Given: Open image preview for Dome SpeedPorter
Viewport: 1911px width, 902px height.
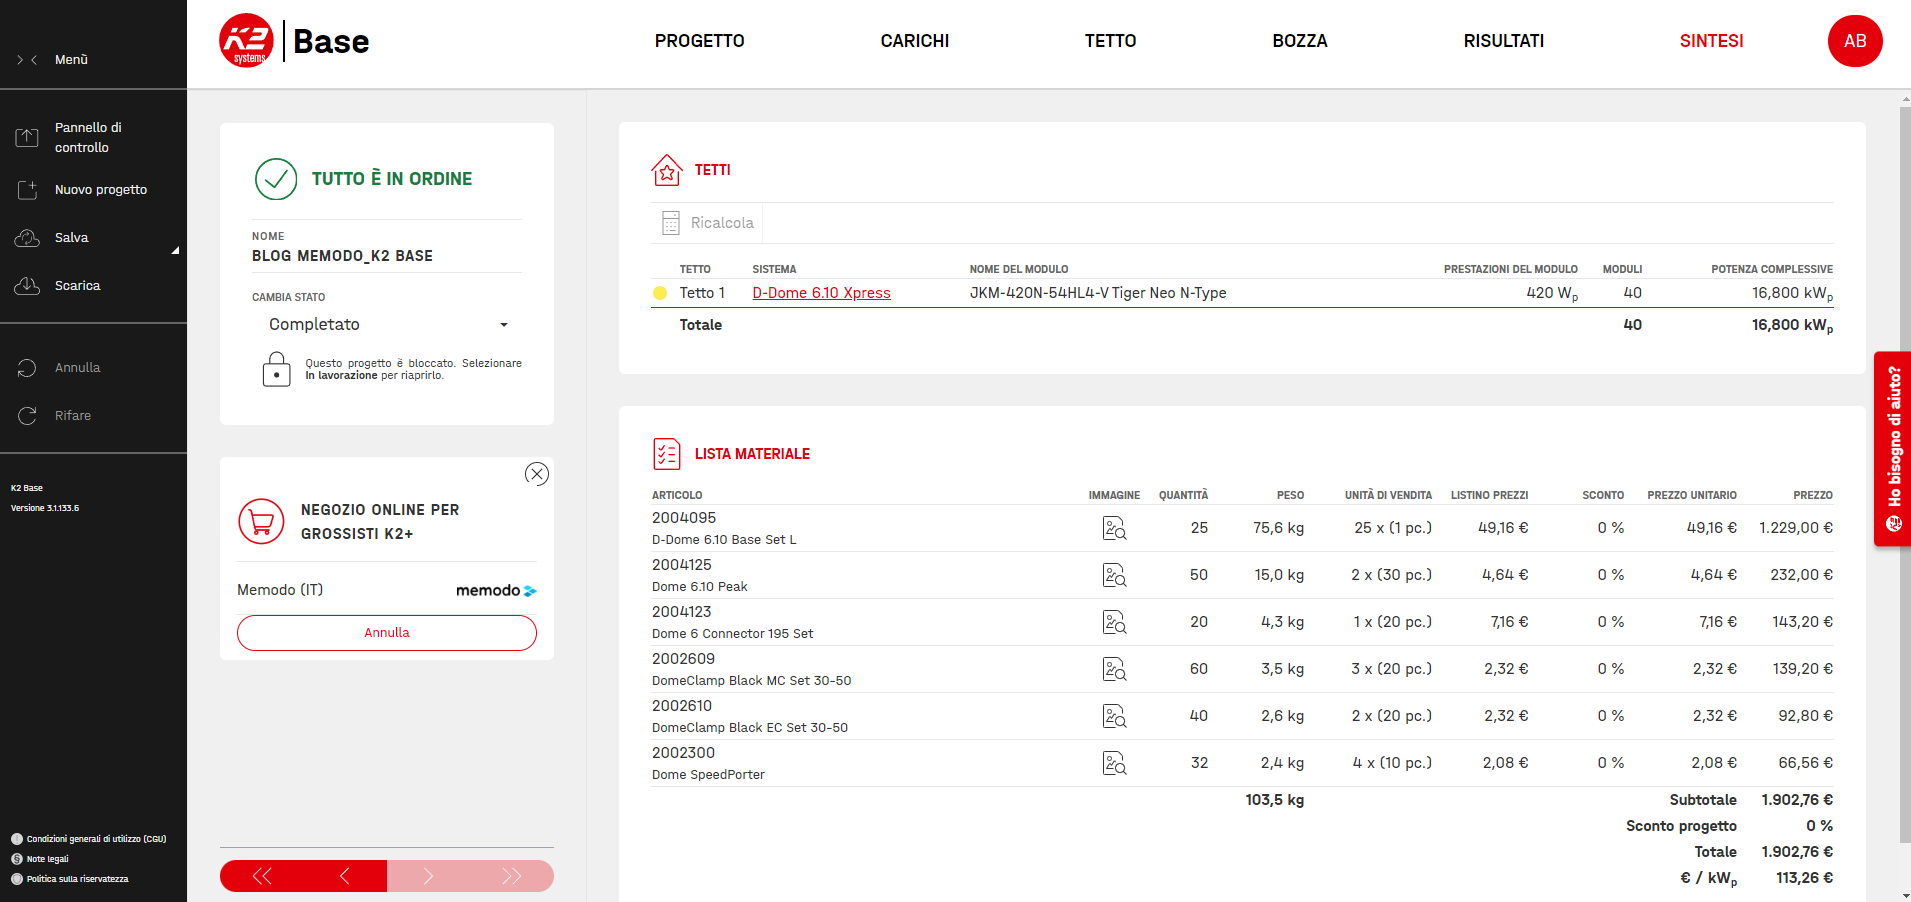Looking at the screenshot, I should (x=1114, y=763).
